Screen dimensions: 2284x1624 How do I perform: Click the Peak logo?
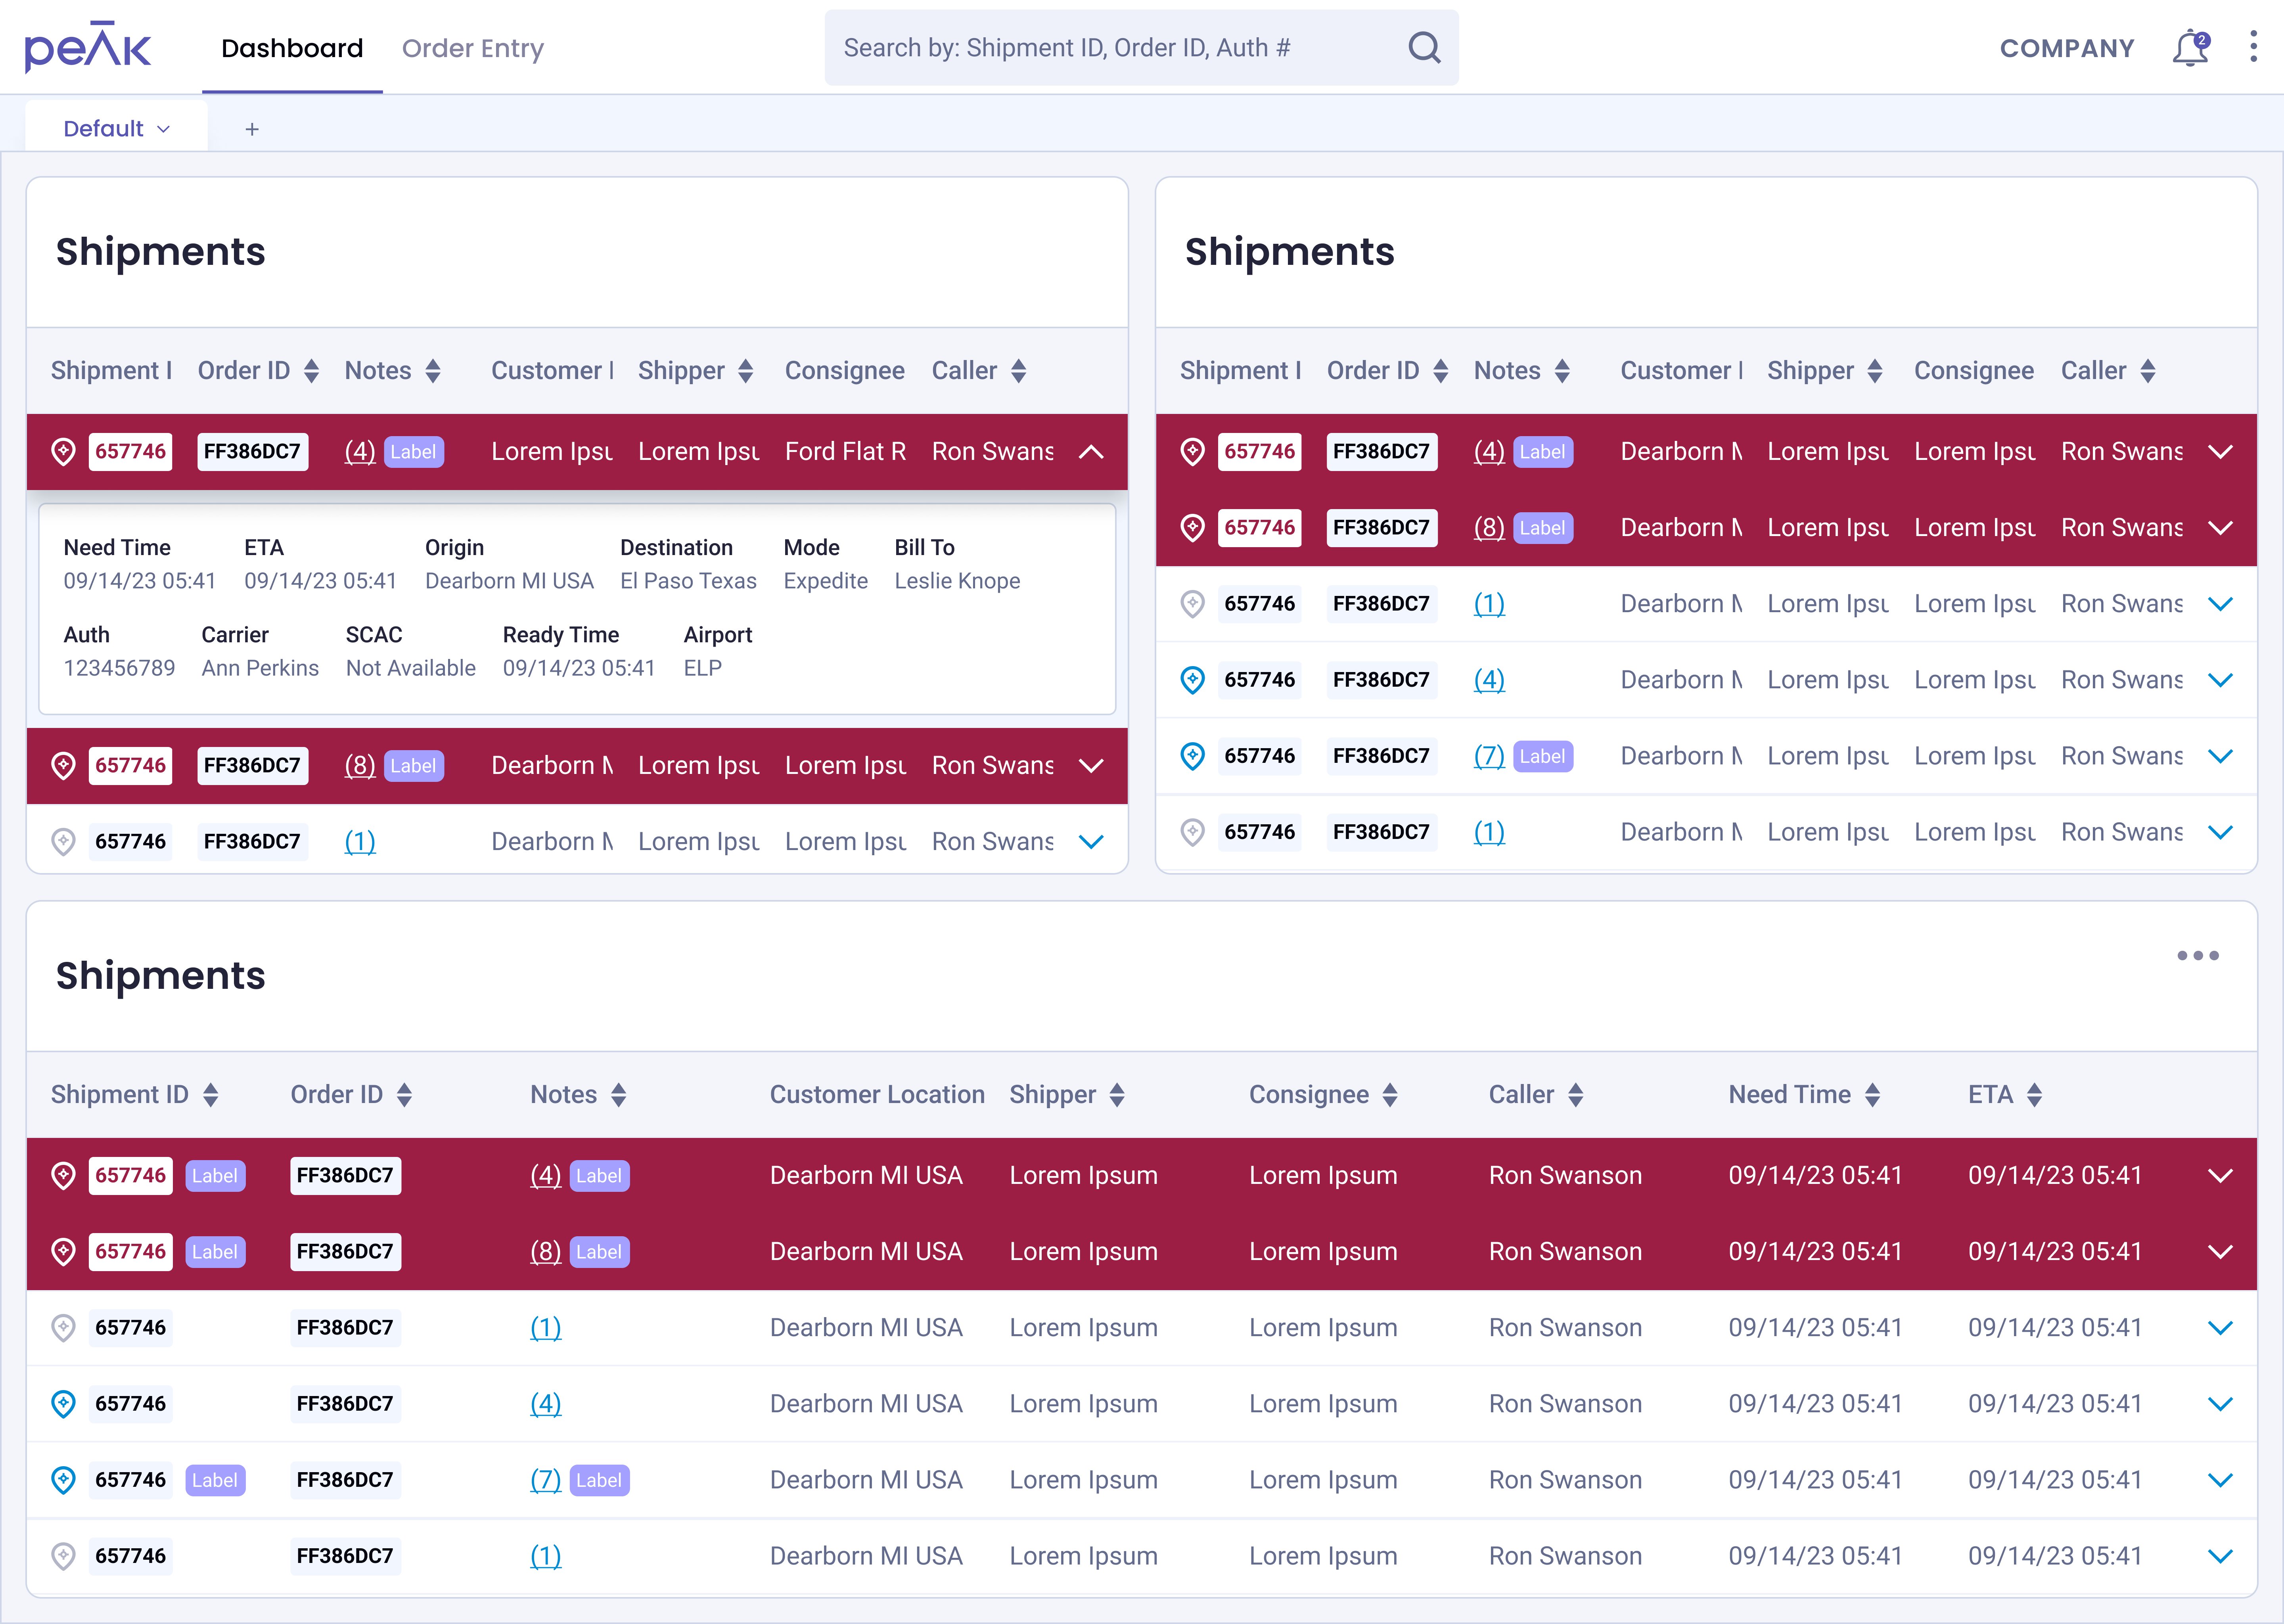(x=88, y=47)
